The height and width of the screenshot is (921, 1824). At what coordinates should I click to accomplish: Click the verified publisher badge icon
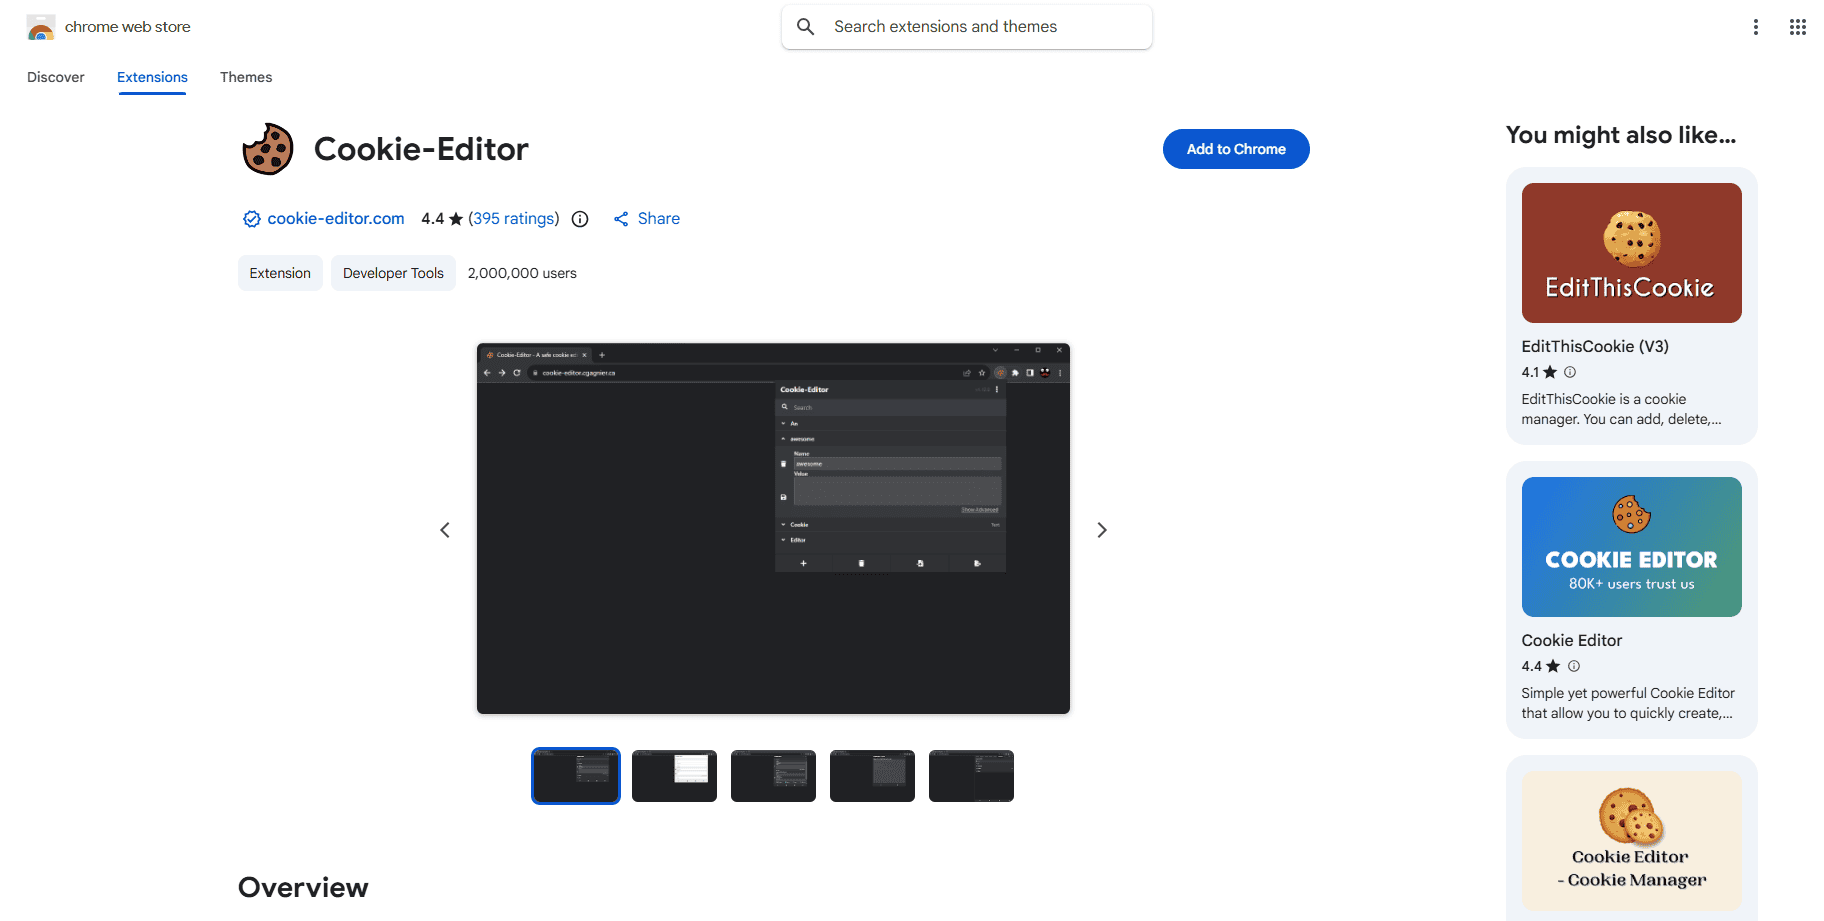[252, 219]
